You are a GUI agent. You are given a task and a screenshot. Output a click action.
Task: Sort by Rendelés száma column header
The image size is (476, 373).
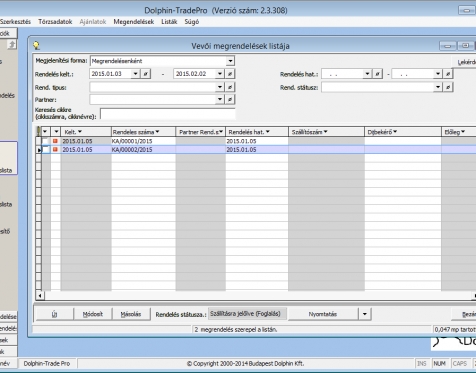click(x=143, y=132)
